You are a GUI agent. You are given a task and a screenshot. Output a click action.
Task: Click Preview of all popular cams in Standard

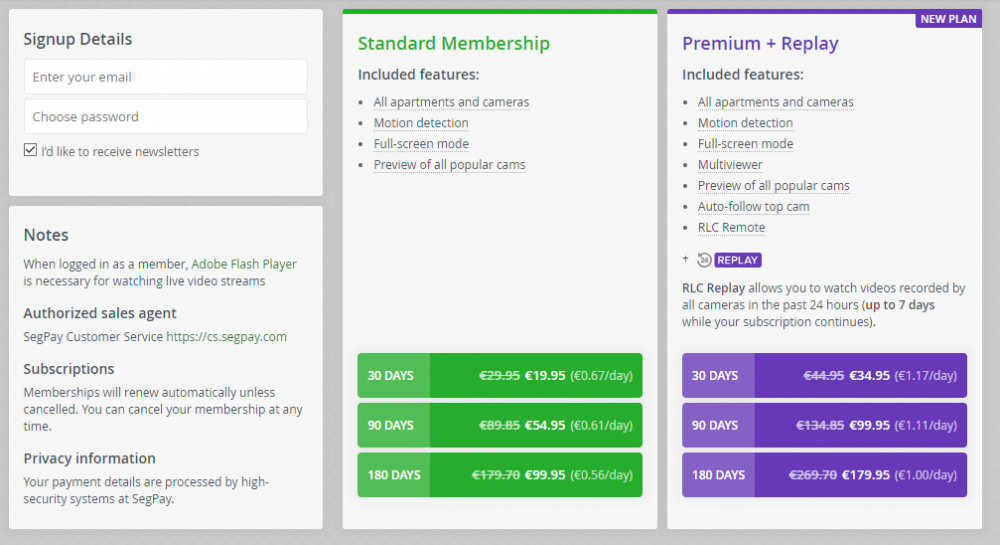[449, 165]
